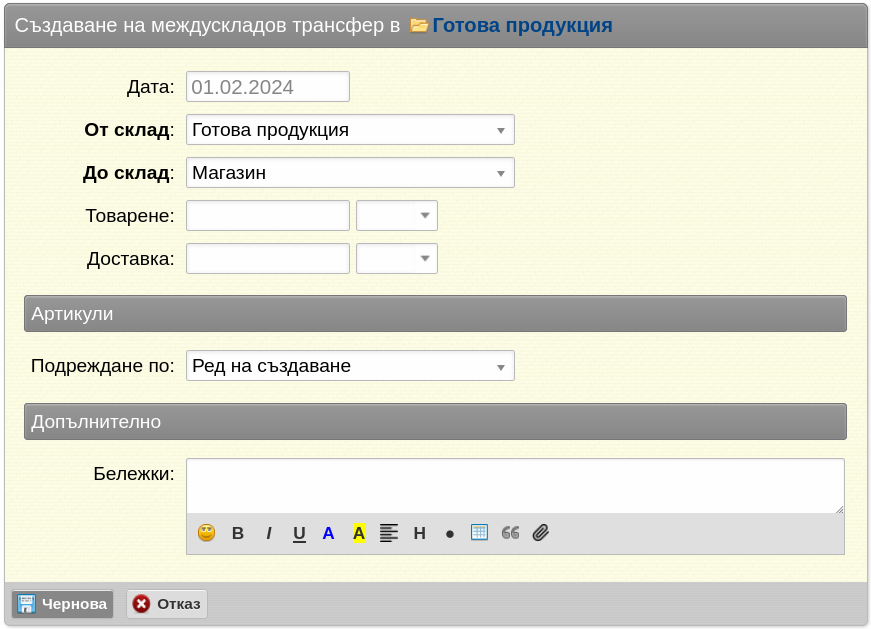Open the Готова продукция folder link

[x=522, y=25]
